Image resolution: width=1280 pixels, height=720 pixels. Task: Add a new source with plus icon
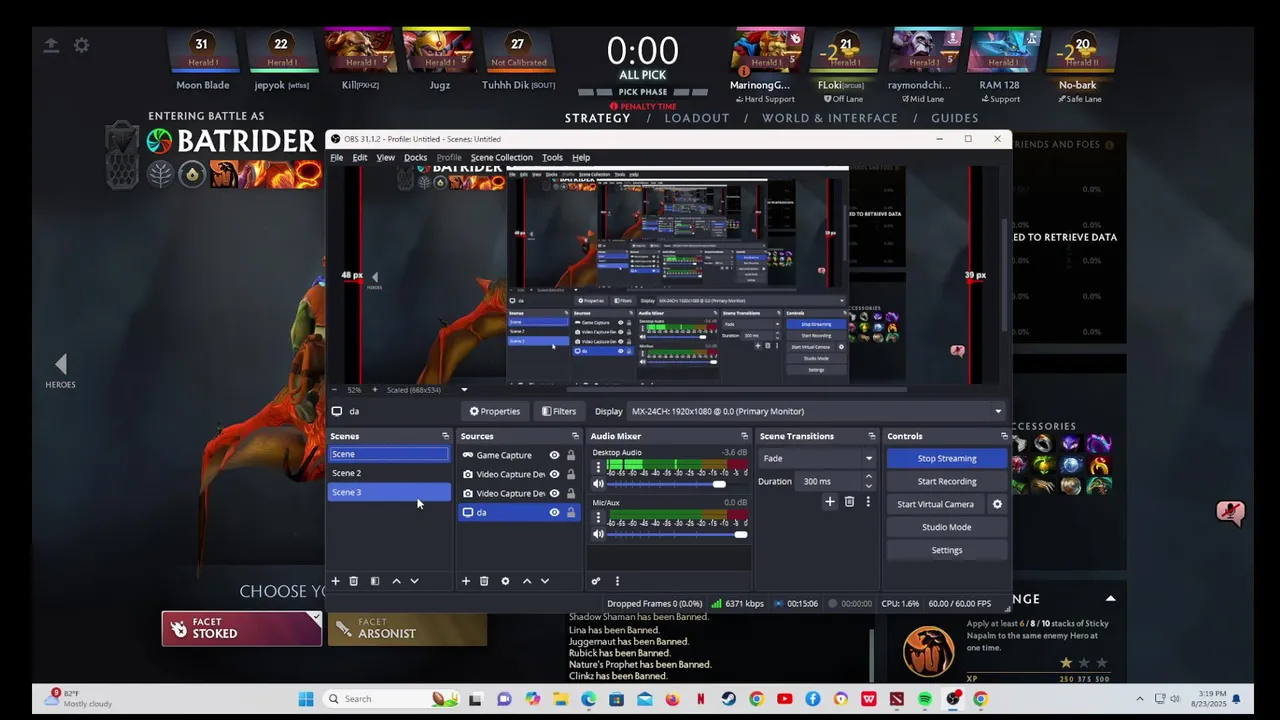coord(465,581)
